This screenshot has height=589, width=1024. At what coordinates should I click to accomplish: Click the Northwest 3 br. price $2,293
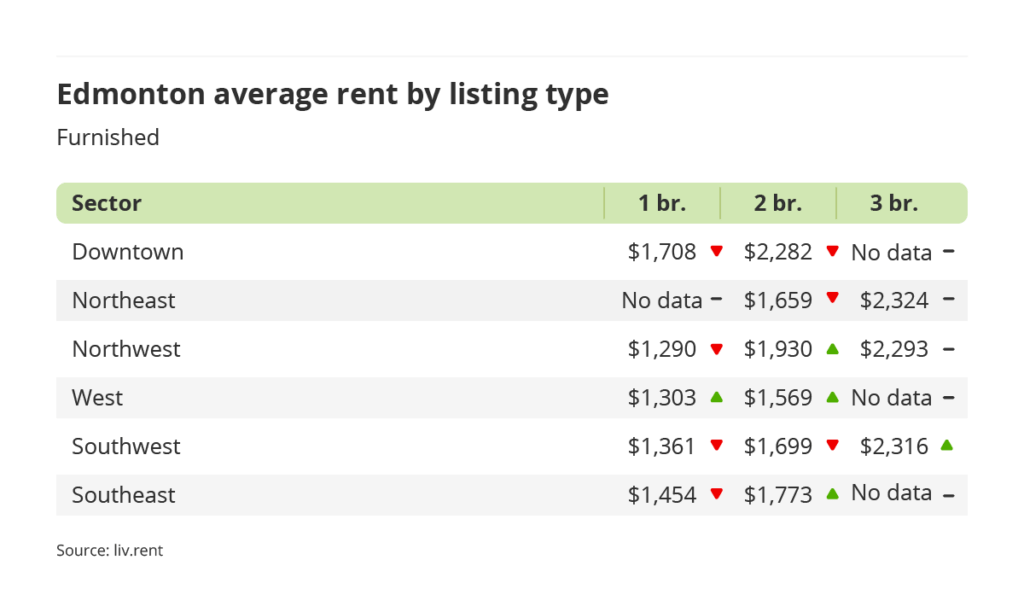(x=894, y=349)
